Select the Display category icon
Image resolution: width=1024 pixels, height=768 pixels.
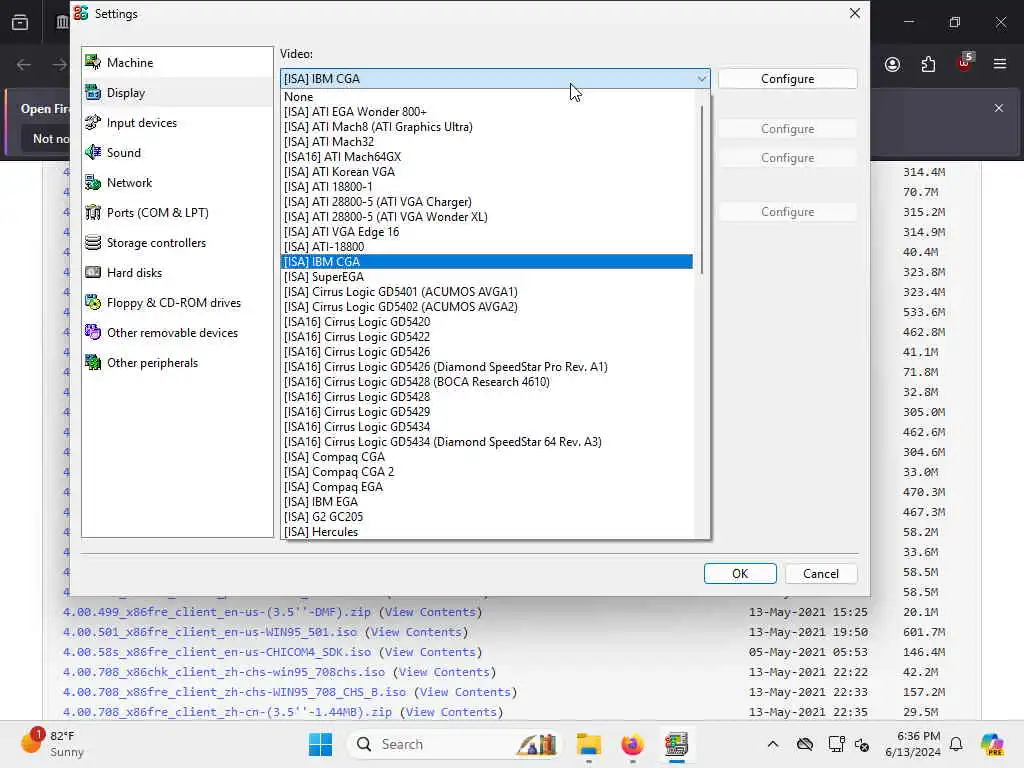93,92
